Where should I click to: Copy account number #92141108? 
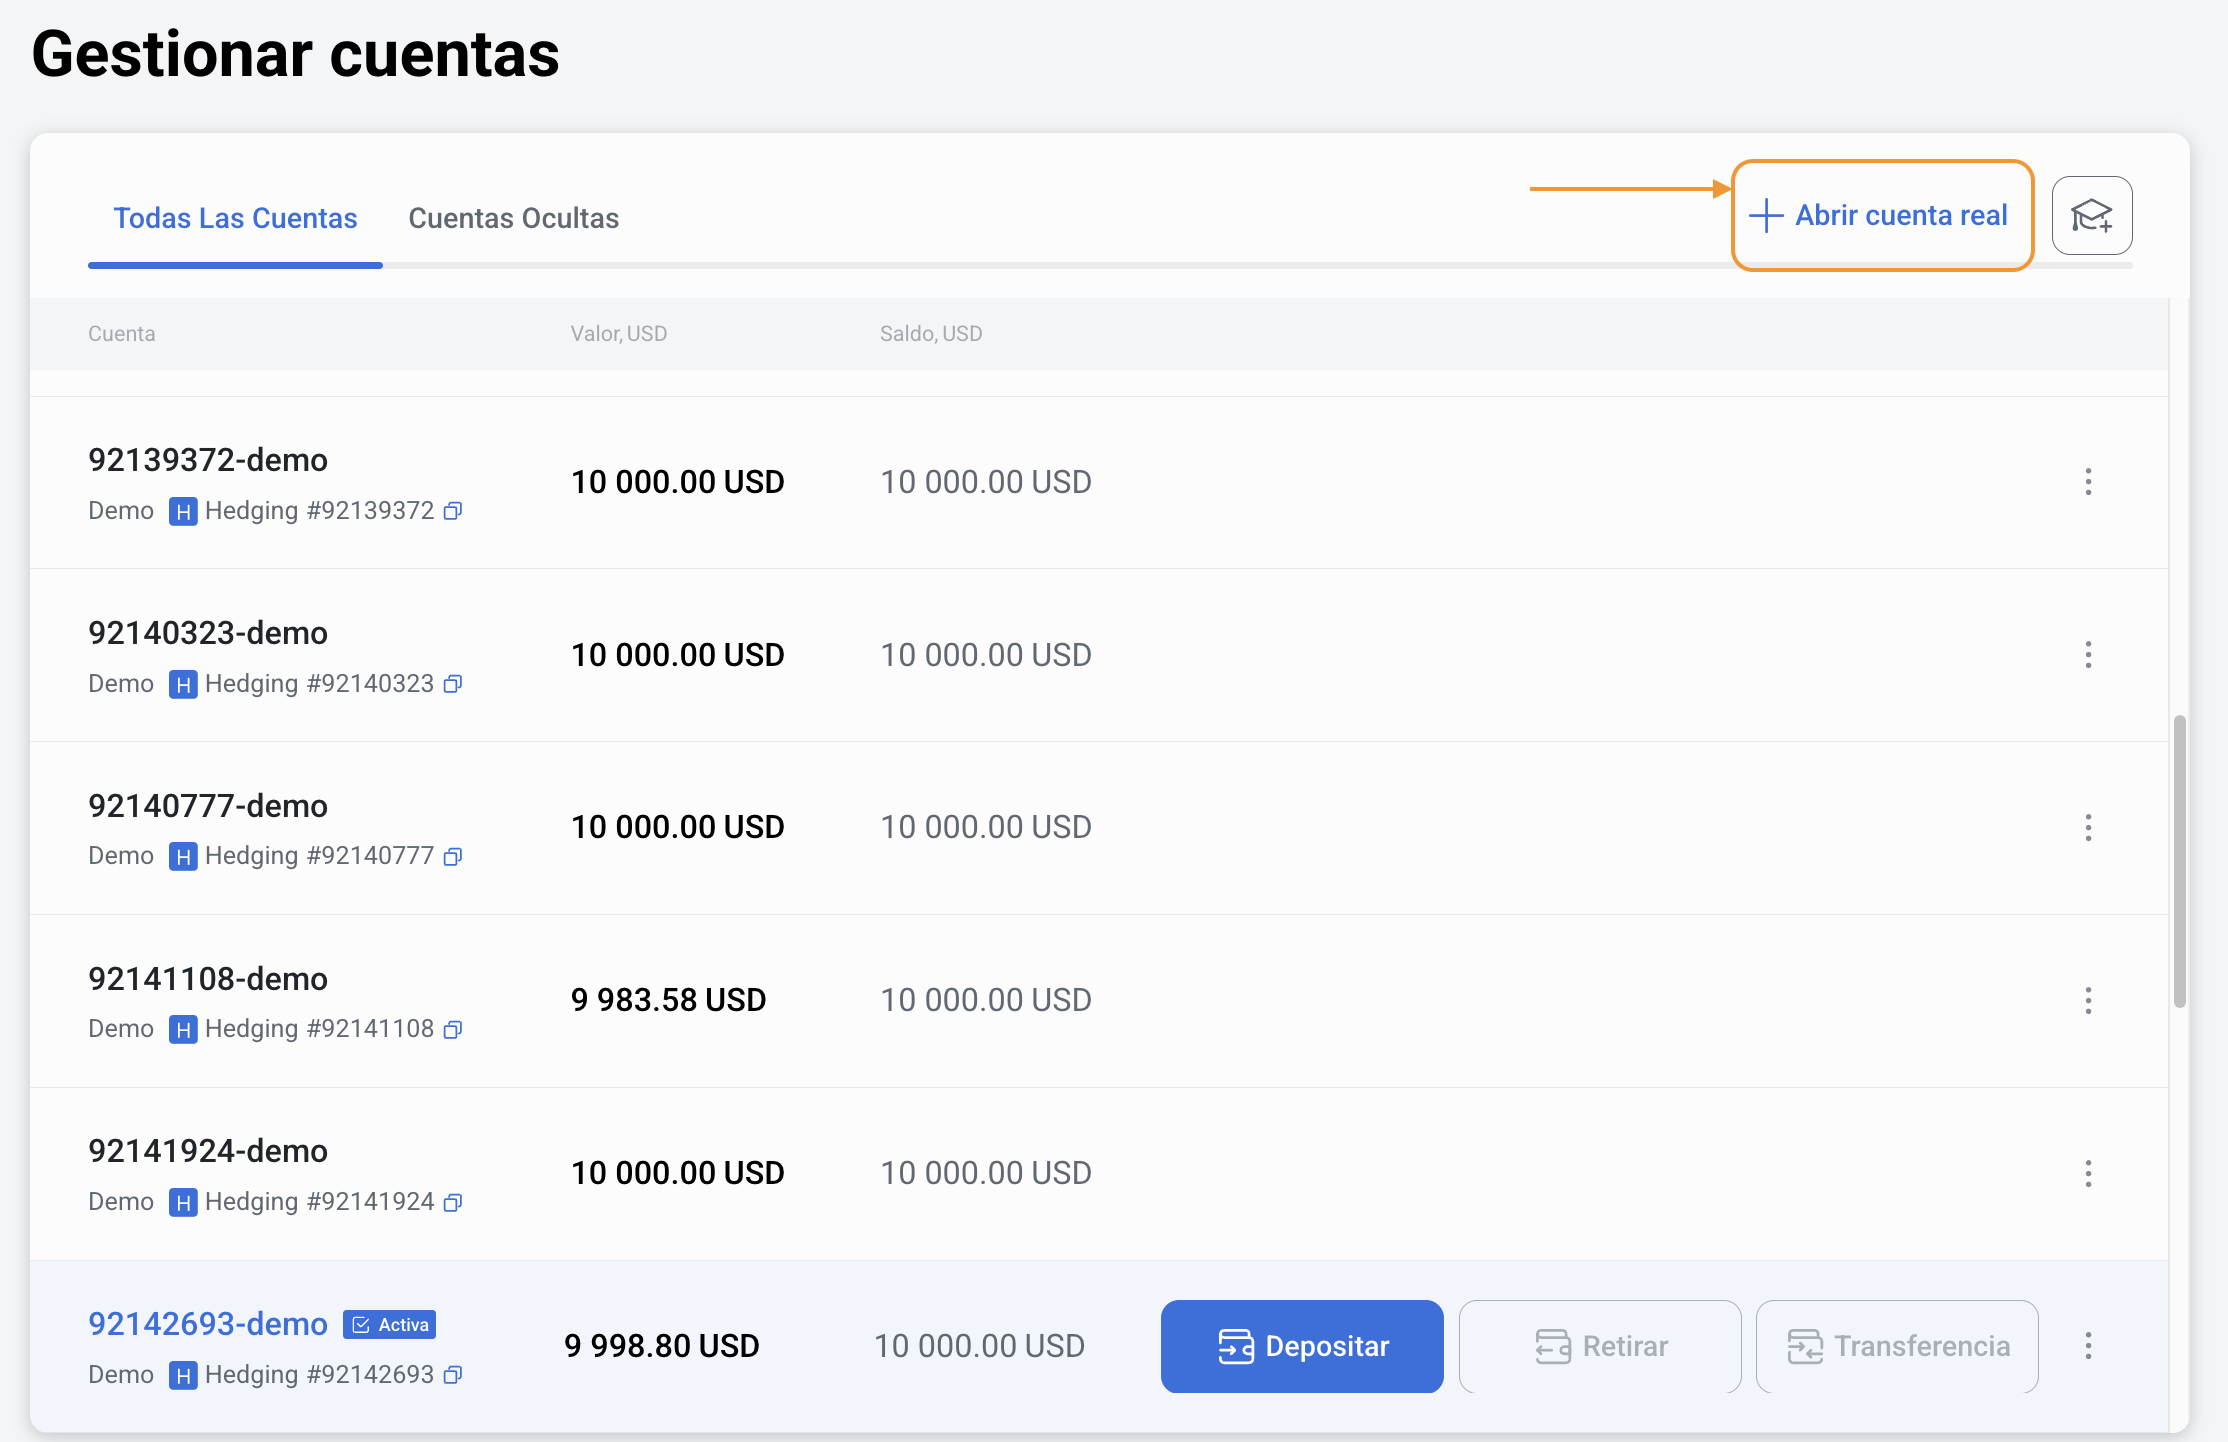453,1030
